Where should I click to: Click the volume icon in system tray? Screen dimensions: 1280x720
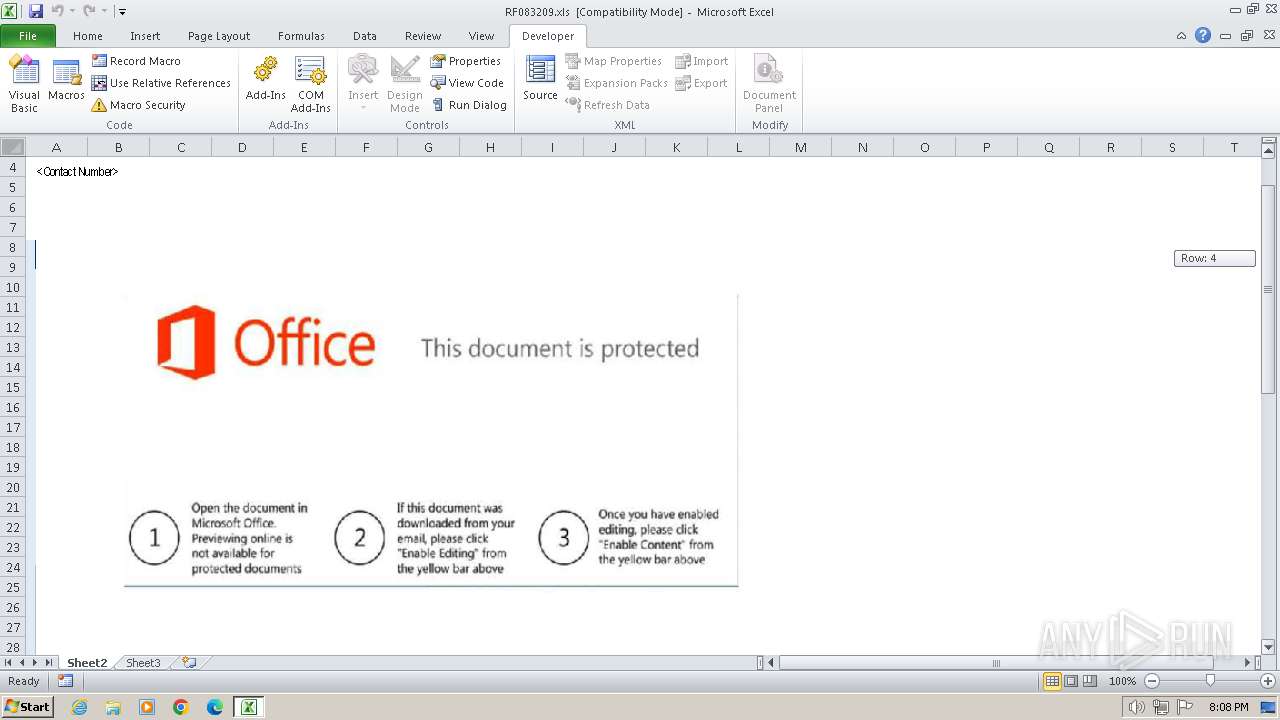click(1137, 707)
